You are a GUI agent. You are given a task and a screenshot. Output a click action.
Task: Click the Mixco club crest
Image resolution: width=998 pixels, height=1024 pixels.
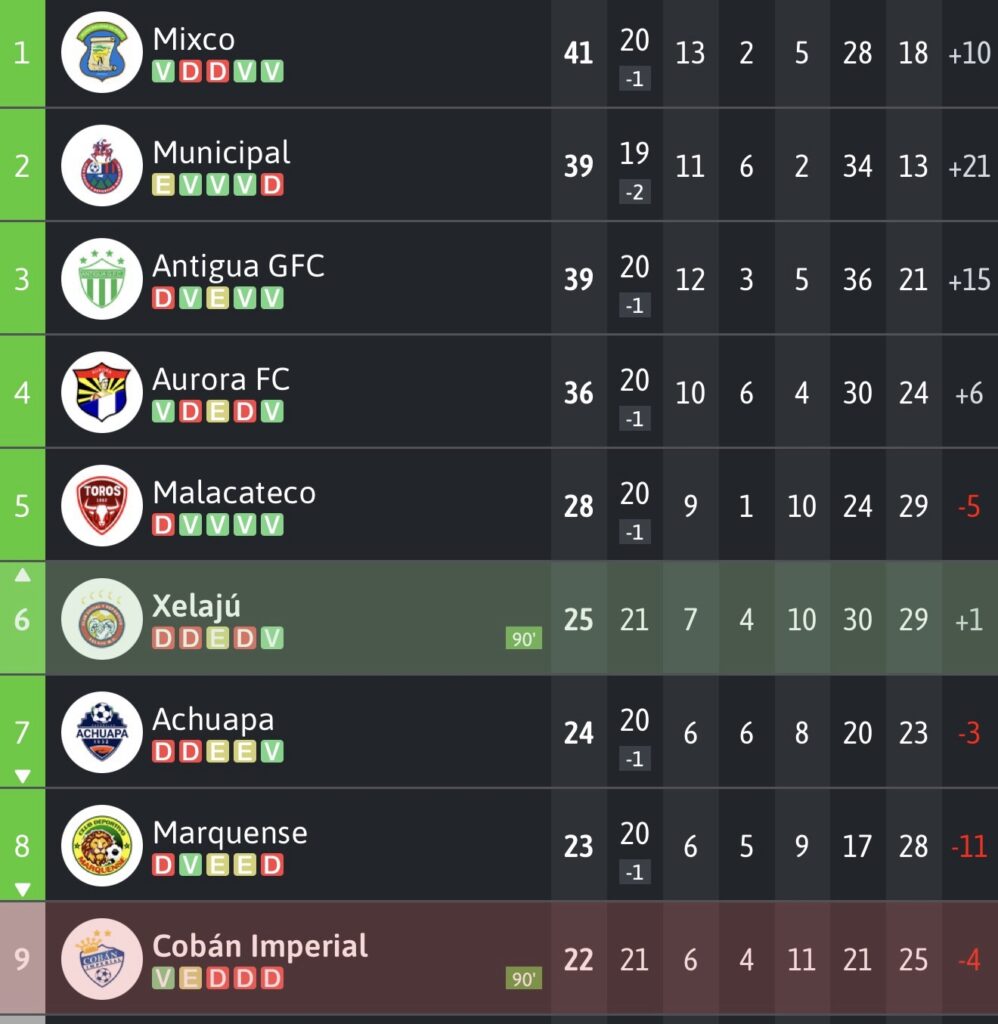pos(102,53)
